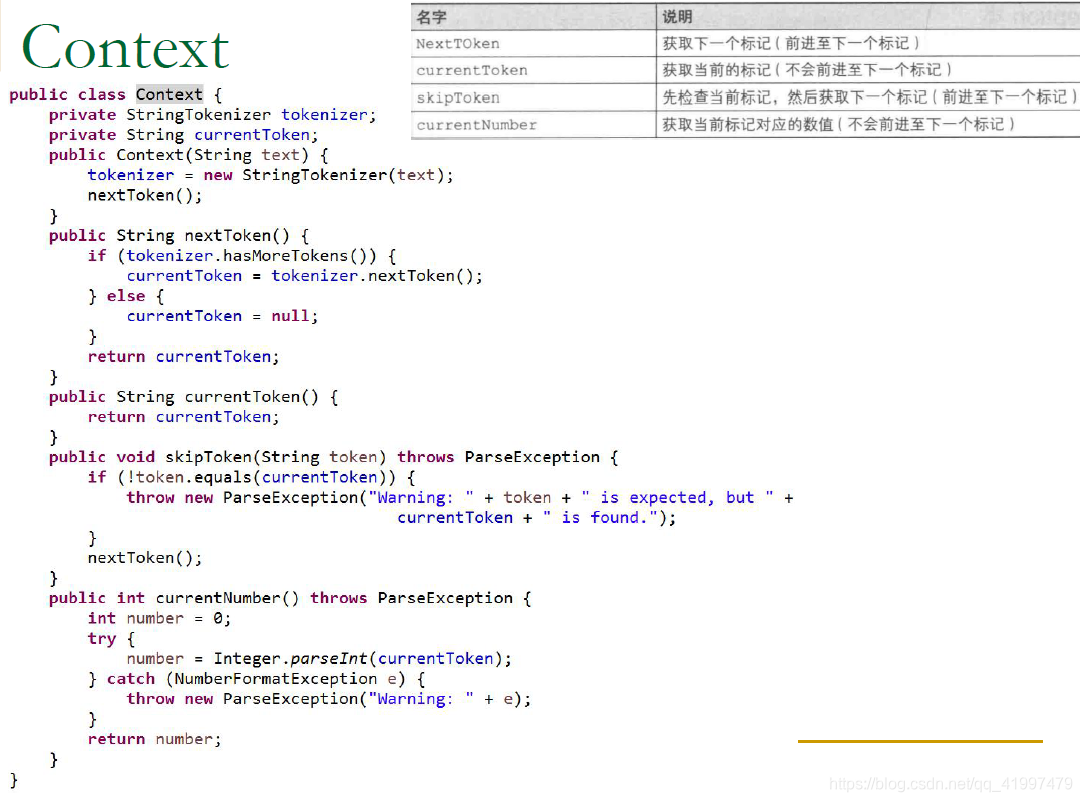Click description "获取当前的标记 (不会前进至下一个标记)"
Image resolution: width=1082 pixels, height=802 pixels.
(807, 70)
